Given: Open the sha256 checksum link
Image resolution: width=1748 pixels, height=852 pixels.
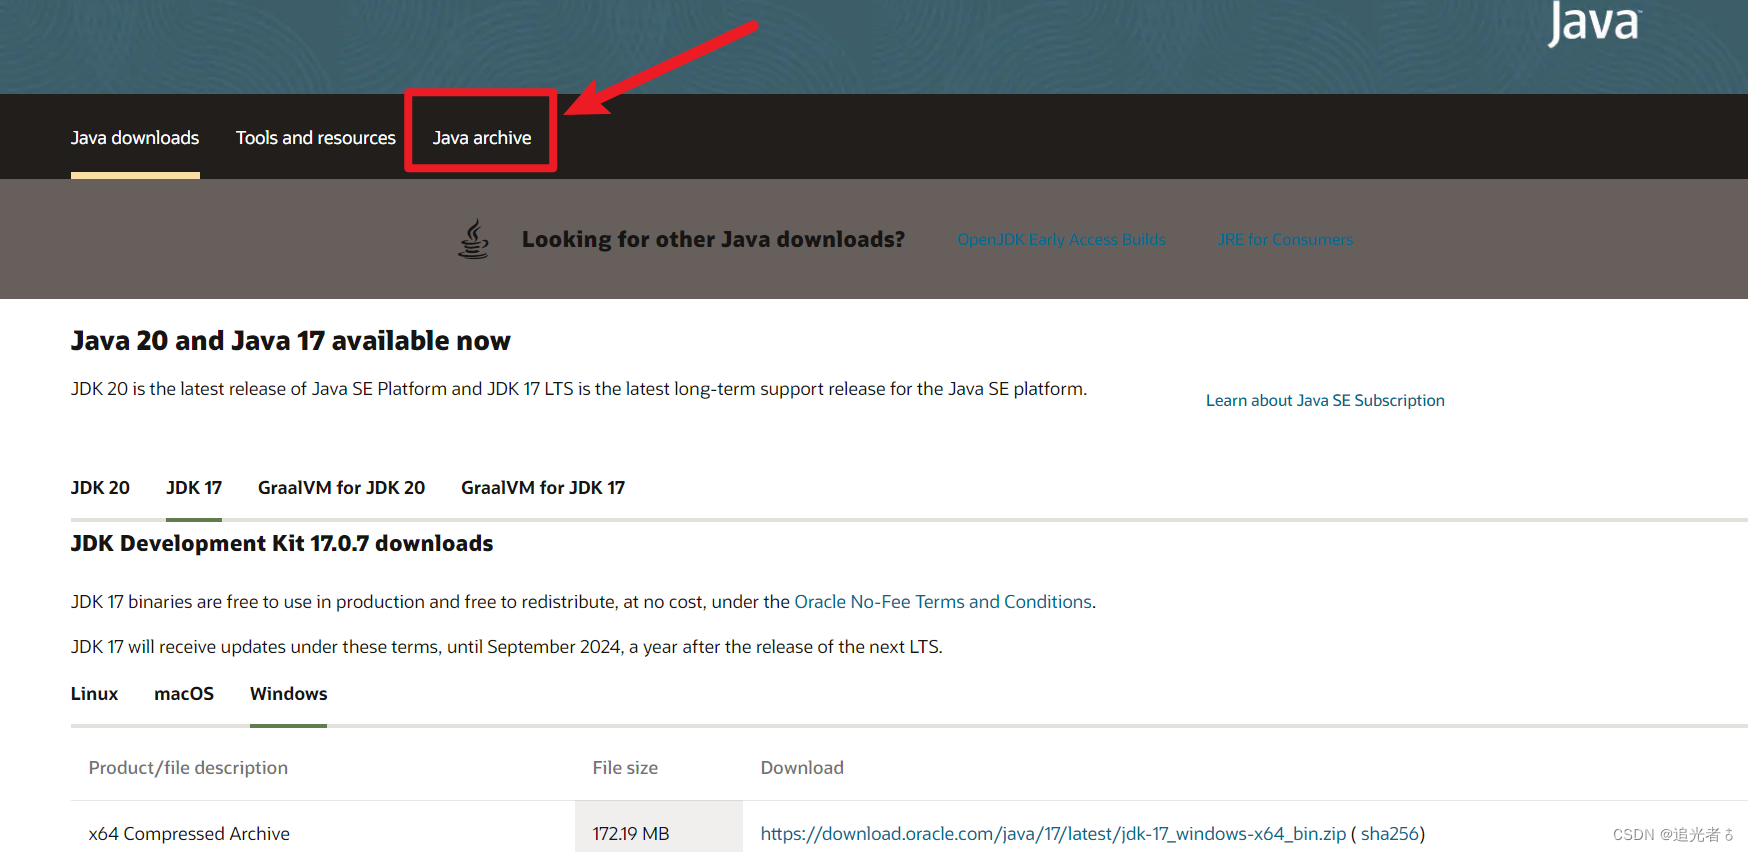Looking at the screenshot, I should pos(1390,834).
